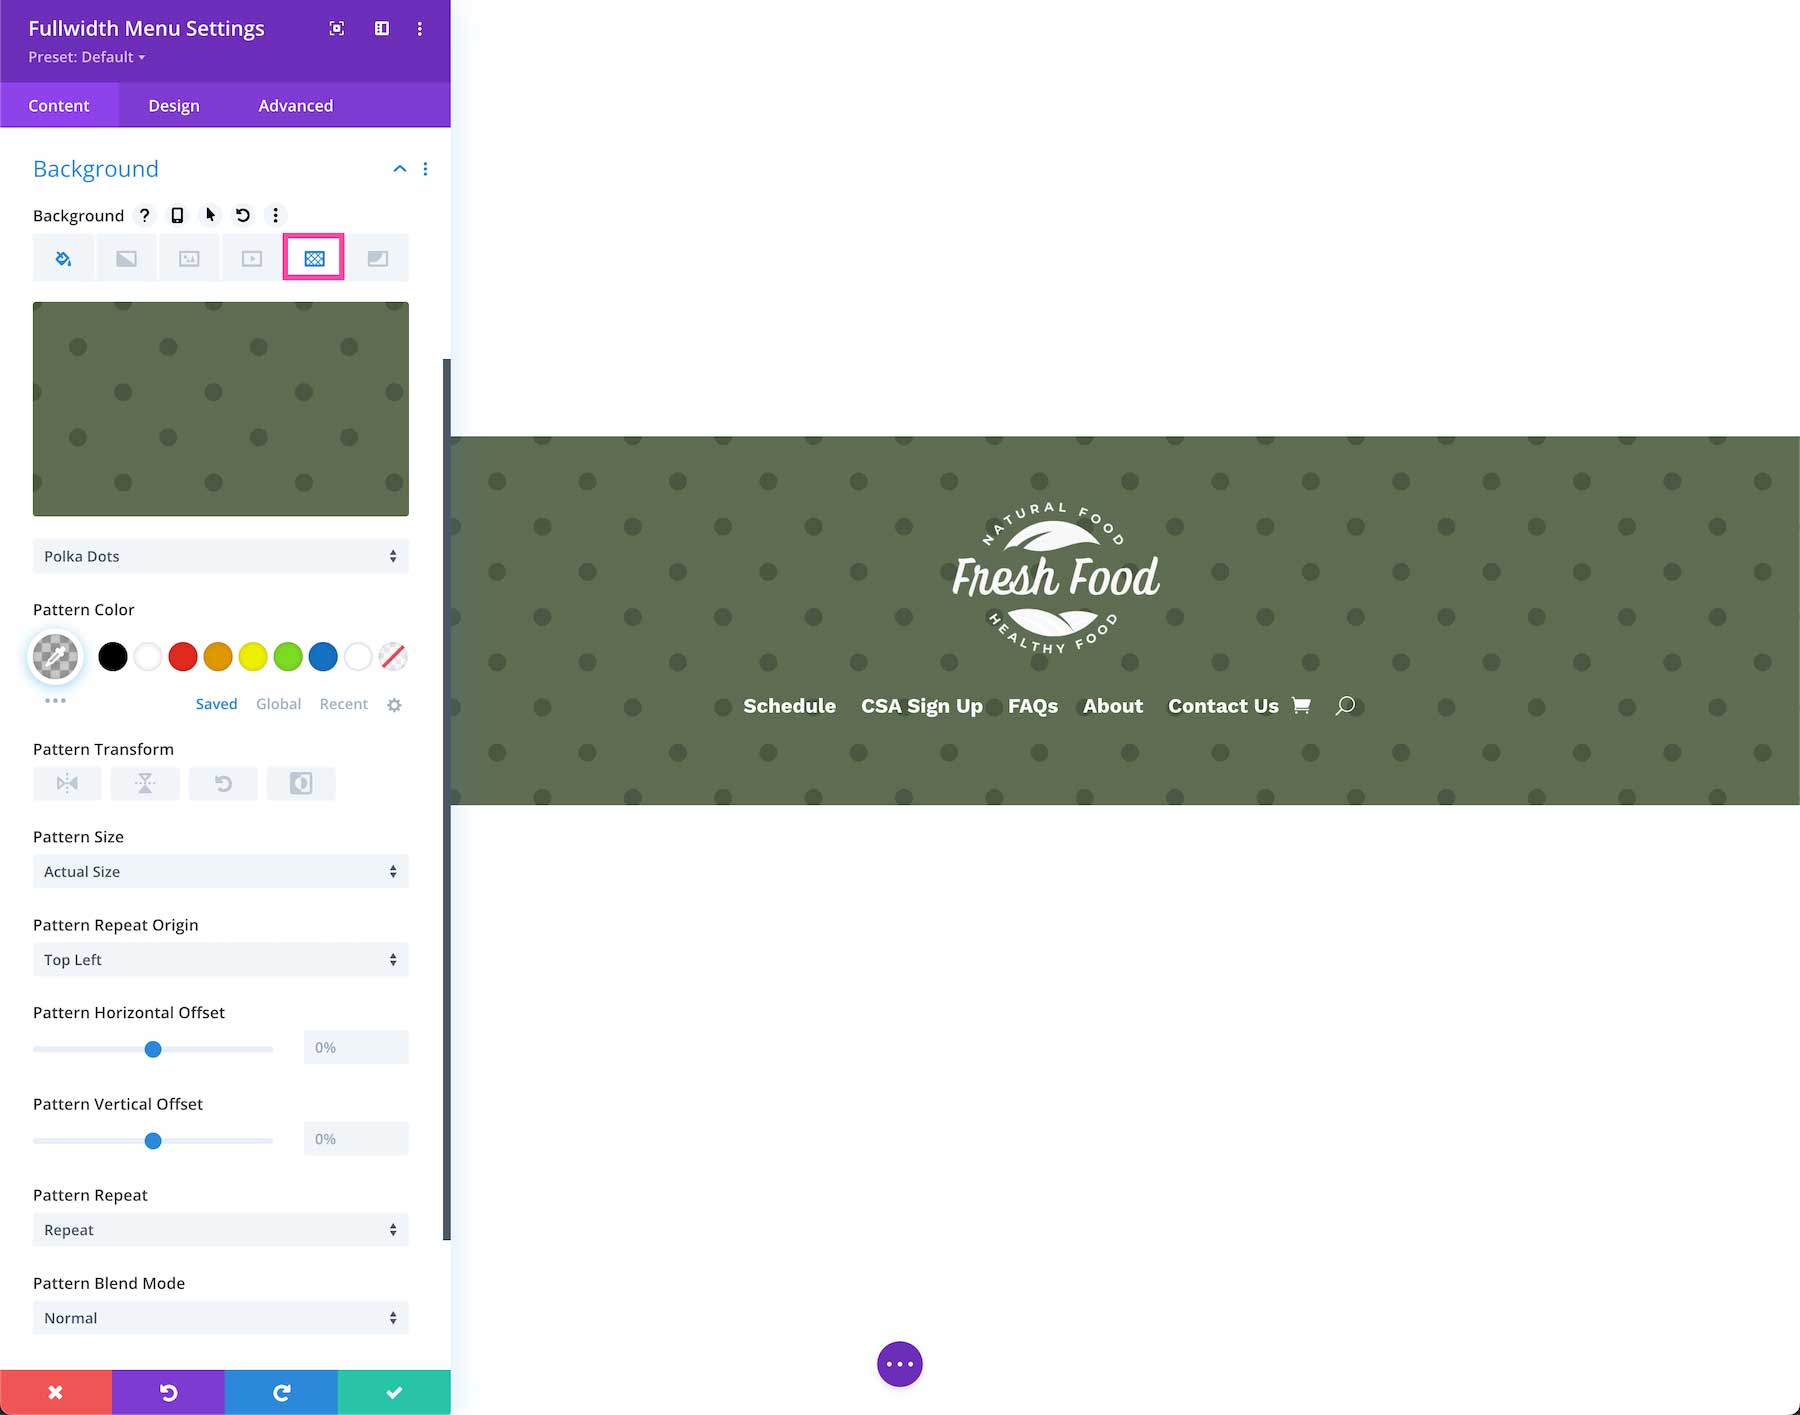Toggle vertical flip of the pattern
Image resolution: width=1800 pixels, height=1415 pixels.
coord(144,783)
